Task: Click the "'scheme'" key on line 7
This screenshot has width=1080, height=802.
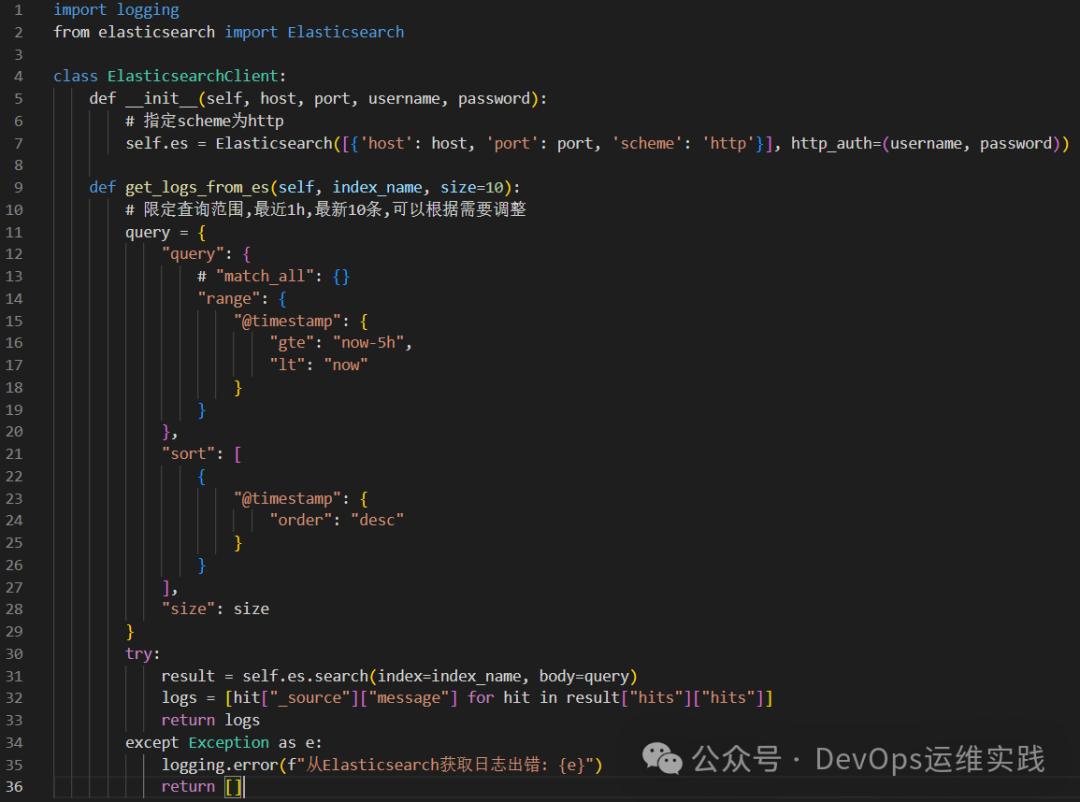Action: (647, 143)
